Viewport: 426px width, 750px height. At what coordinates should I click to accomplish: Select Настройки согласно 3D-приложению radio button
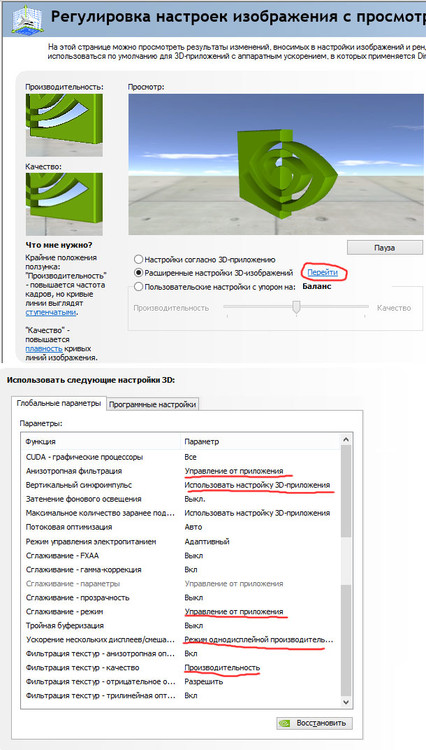[139, 259]
